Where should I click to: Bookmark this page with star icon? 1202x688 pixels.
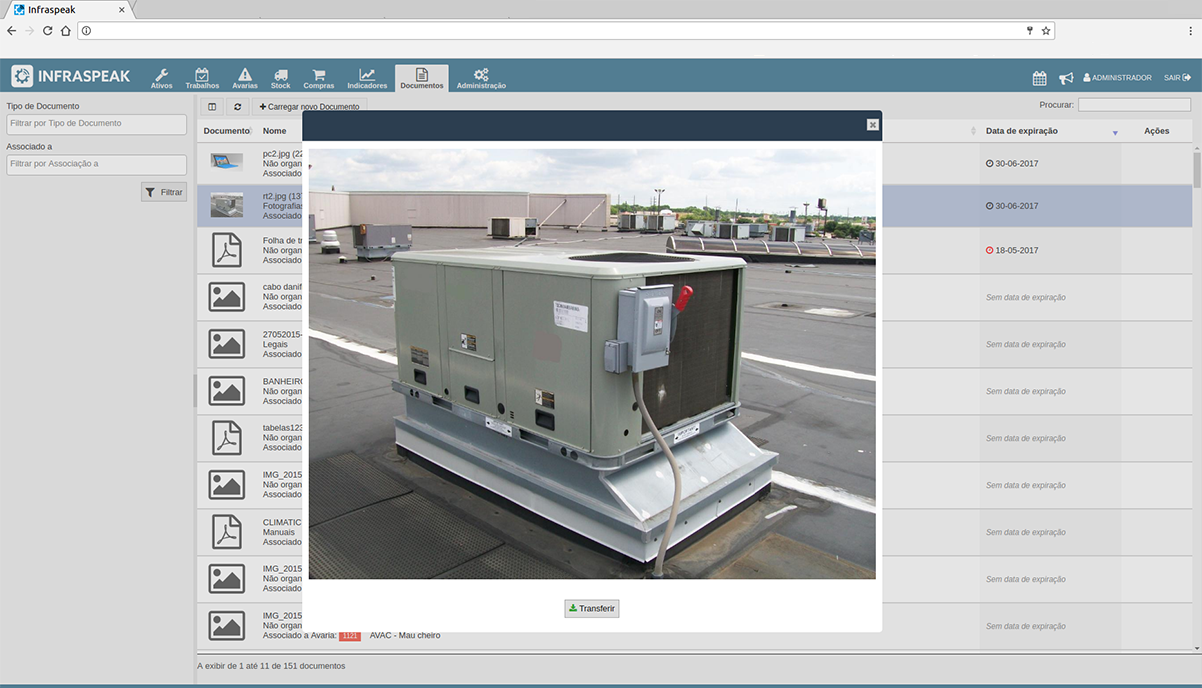coord(1046,31)
